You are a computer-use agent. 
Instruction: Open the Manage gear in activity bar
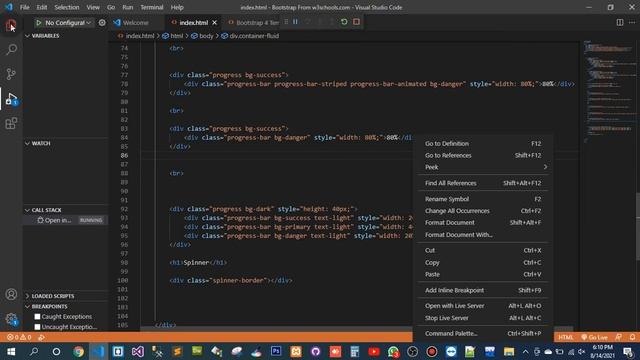11,319
